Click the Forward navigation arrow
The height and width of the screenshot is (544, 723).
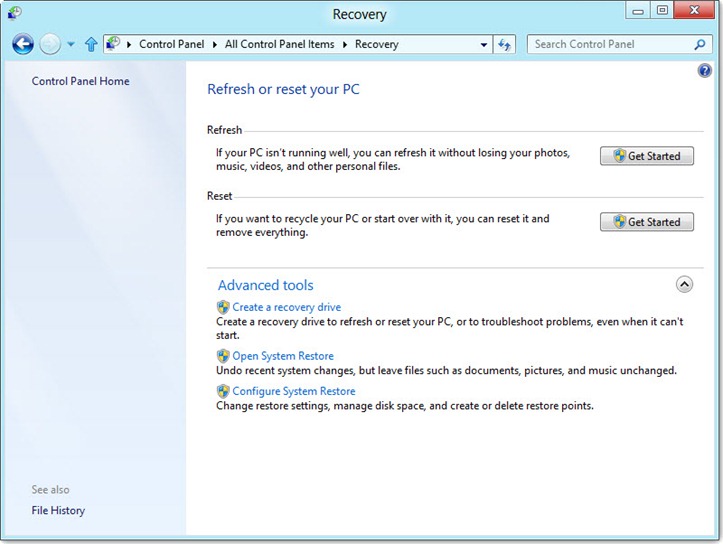coord(50,44)
